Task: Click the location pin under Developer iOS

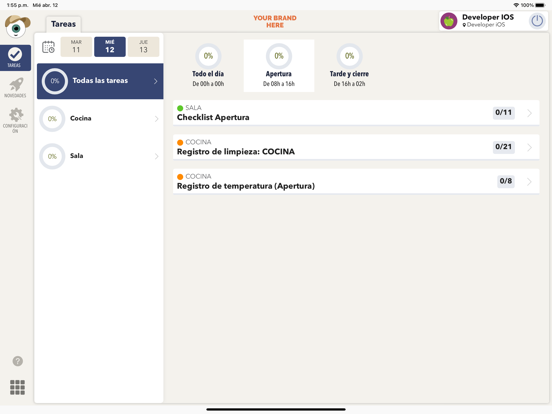Action: [464, 25]
